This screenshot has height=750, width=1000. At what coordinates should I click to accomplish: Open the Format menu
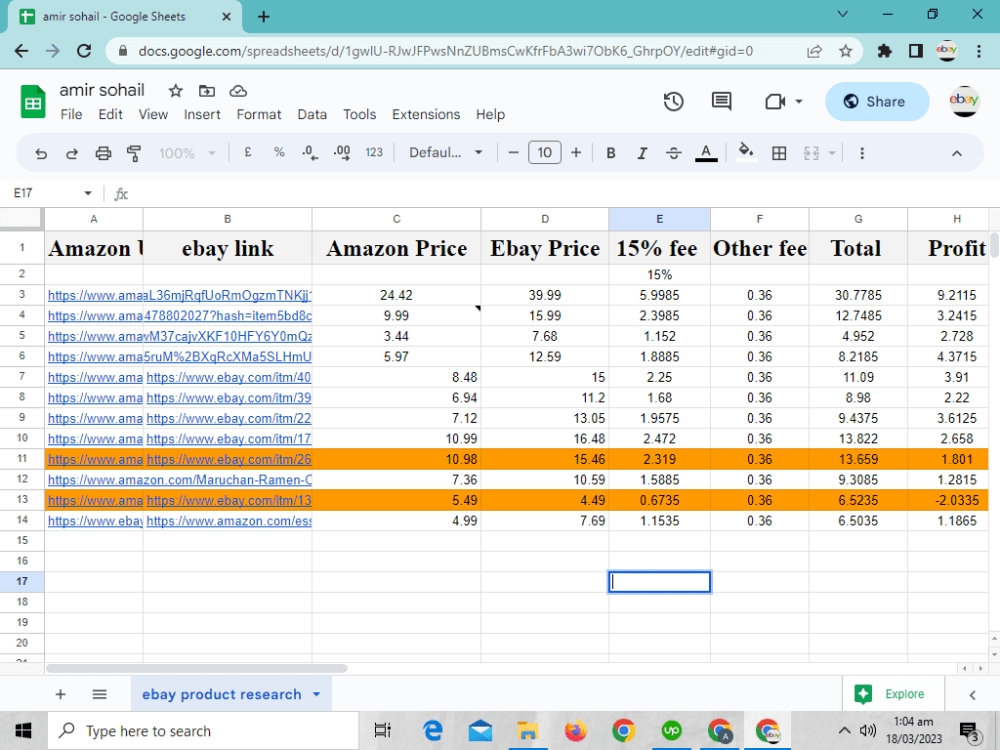click(259, 115)
